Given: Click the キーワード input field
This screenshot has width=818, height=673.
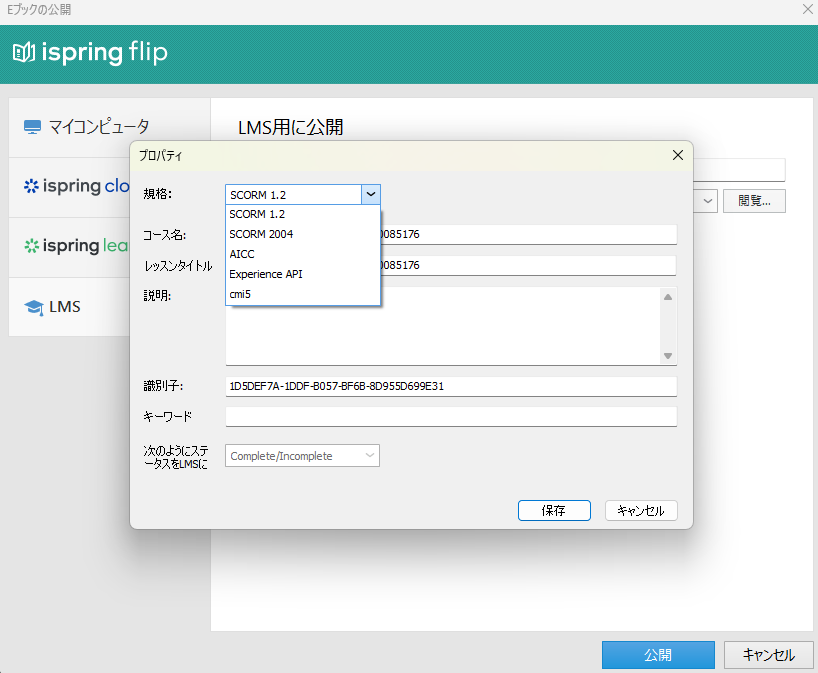Looking at the screenshot, I should pos(451,417).
